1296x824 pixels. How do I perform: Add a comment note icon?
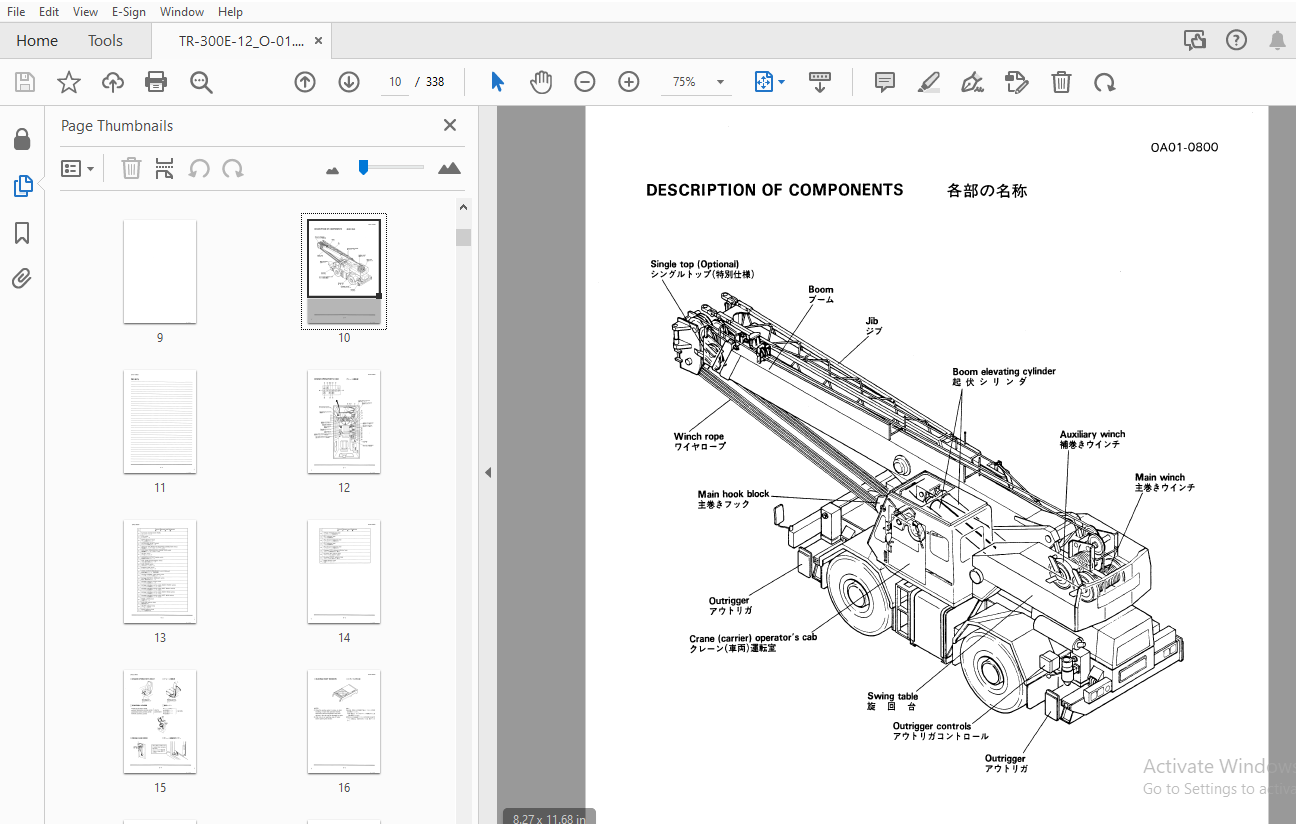(885, 82)
